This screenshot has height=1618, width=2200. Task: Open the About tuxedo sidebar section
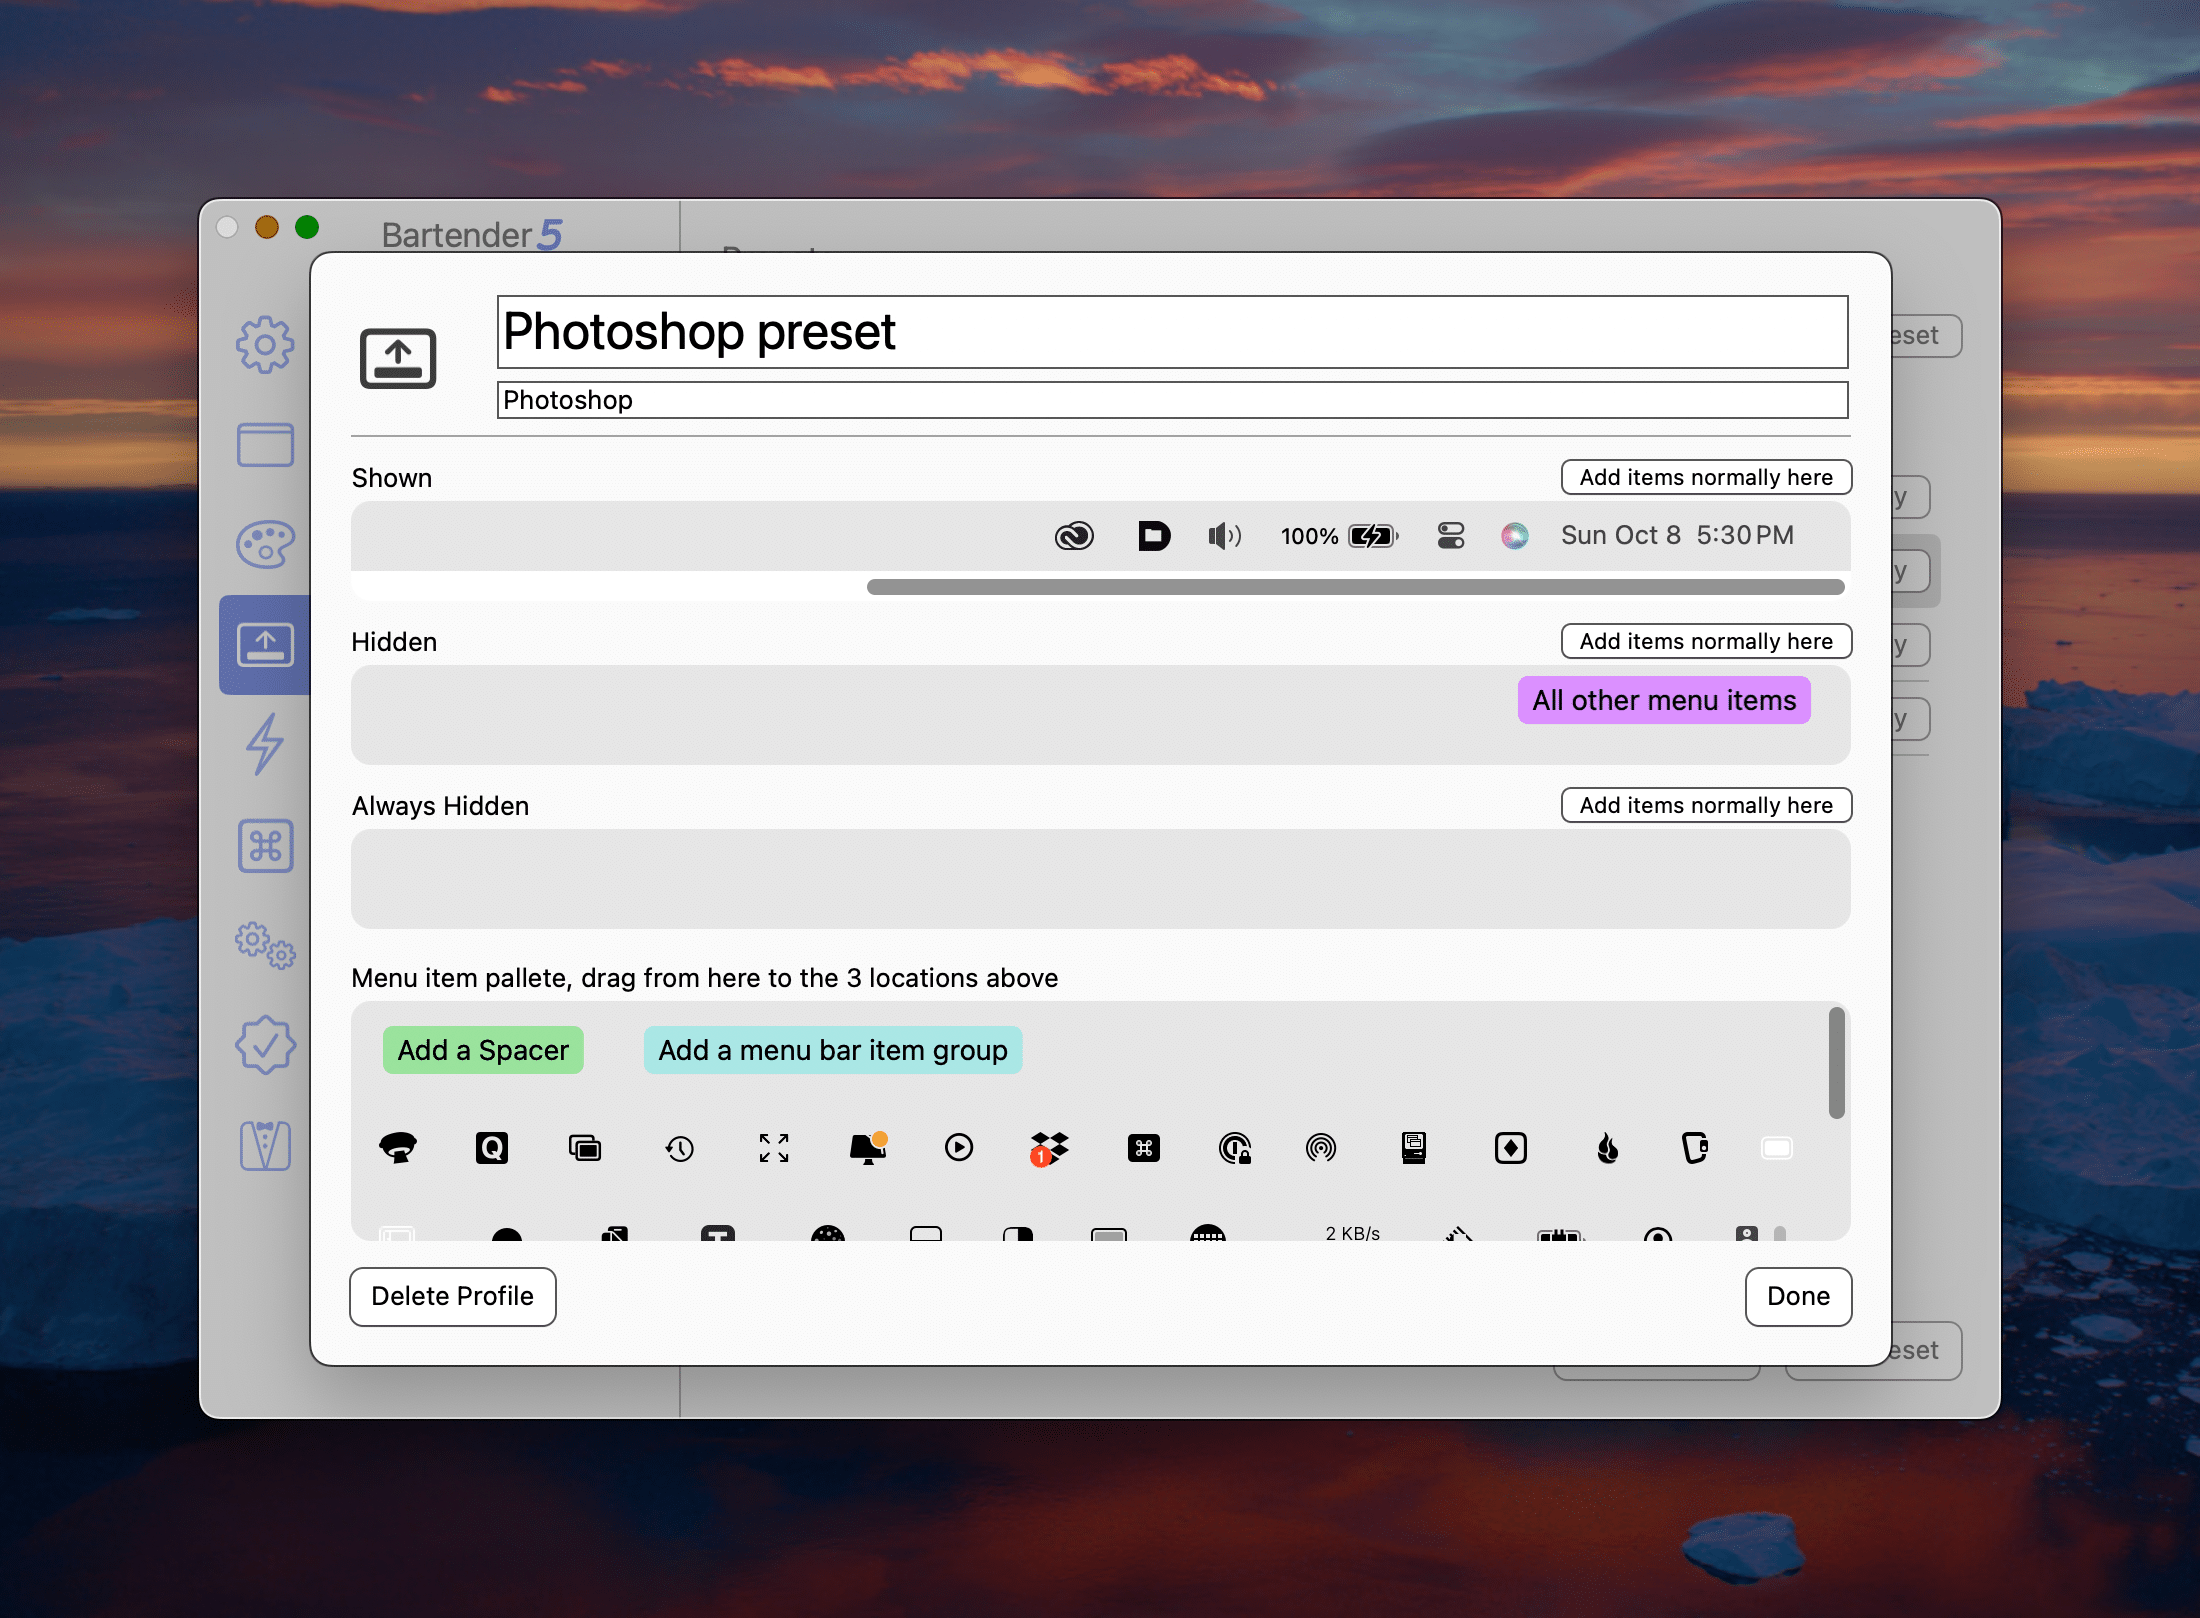(265, 1146)
